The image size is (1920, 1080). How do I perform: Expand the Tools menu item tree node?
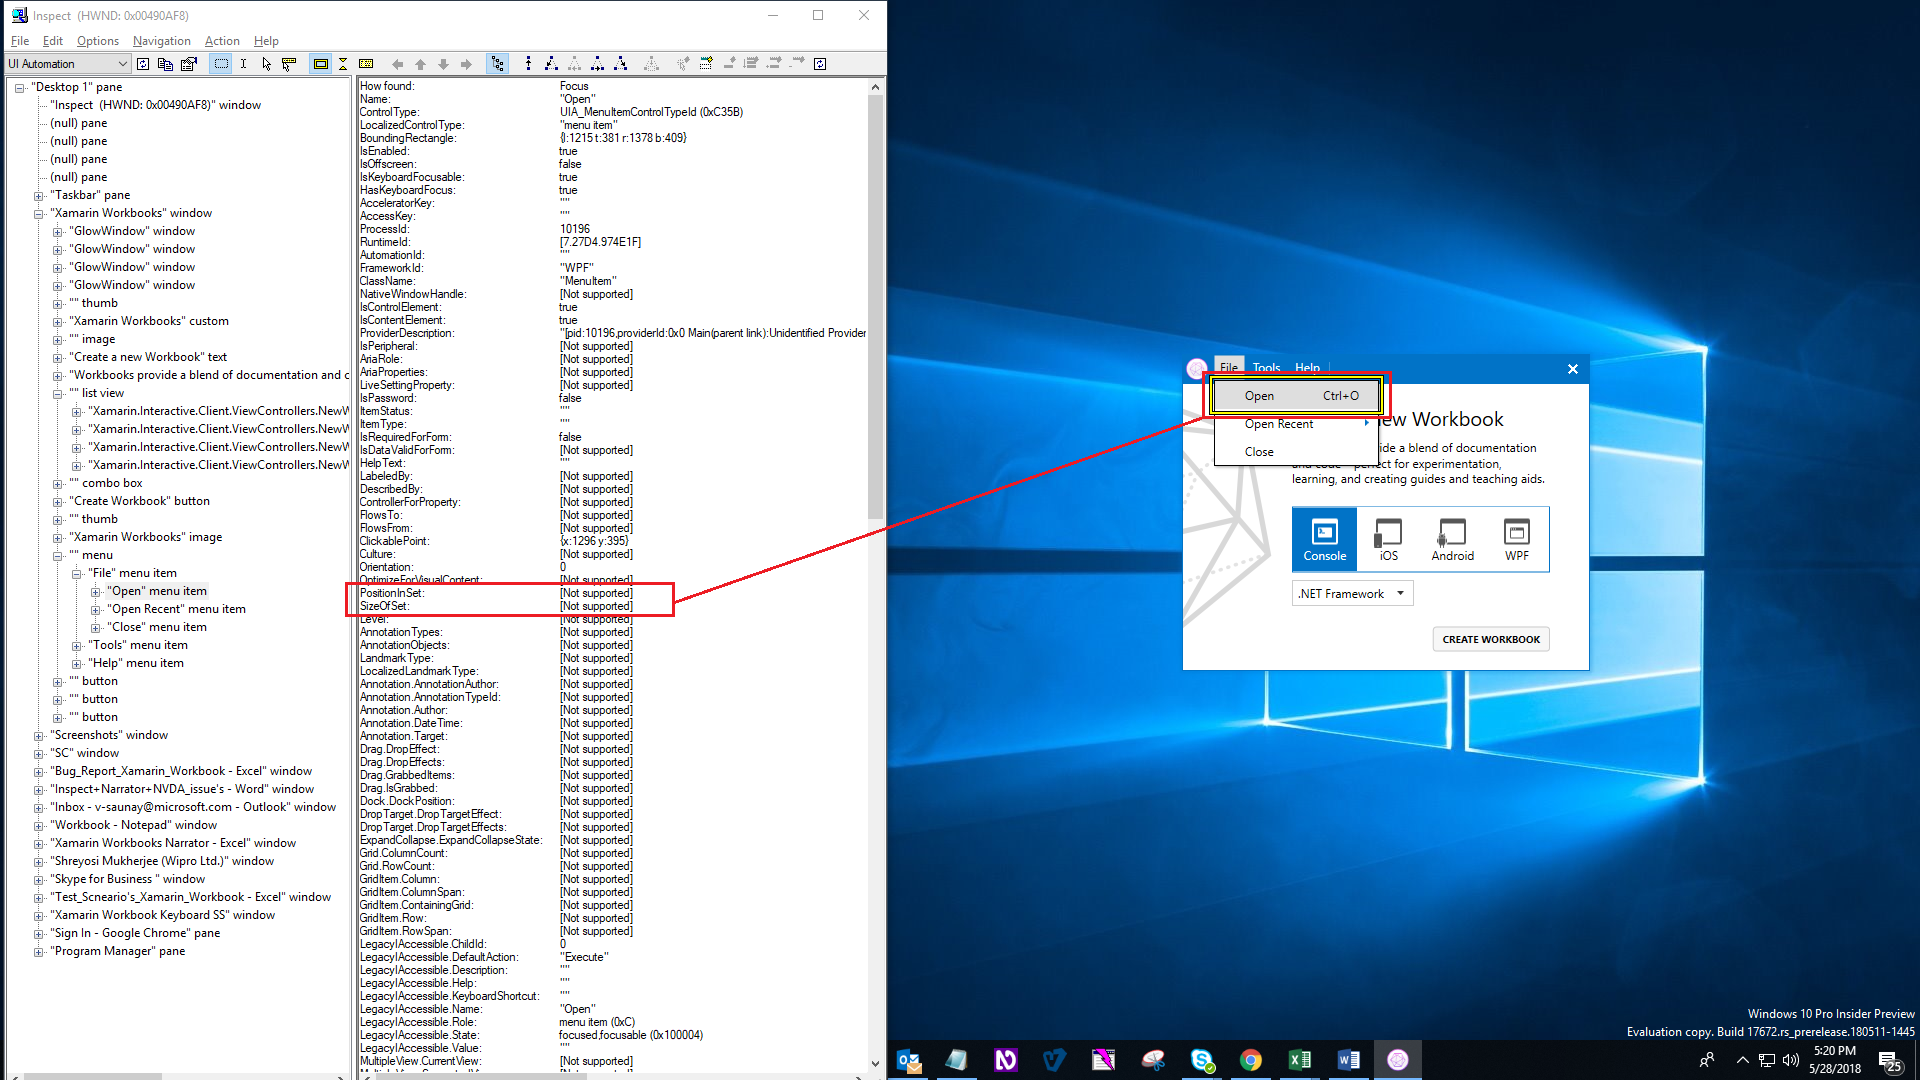click(78, 645)
